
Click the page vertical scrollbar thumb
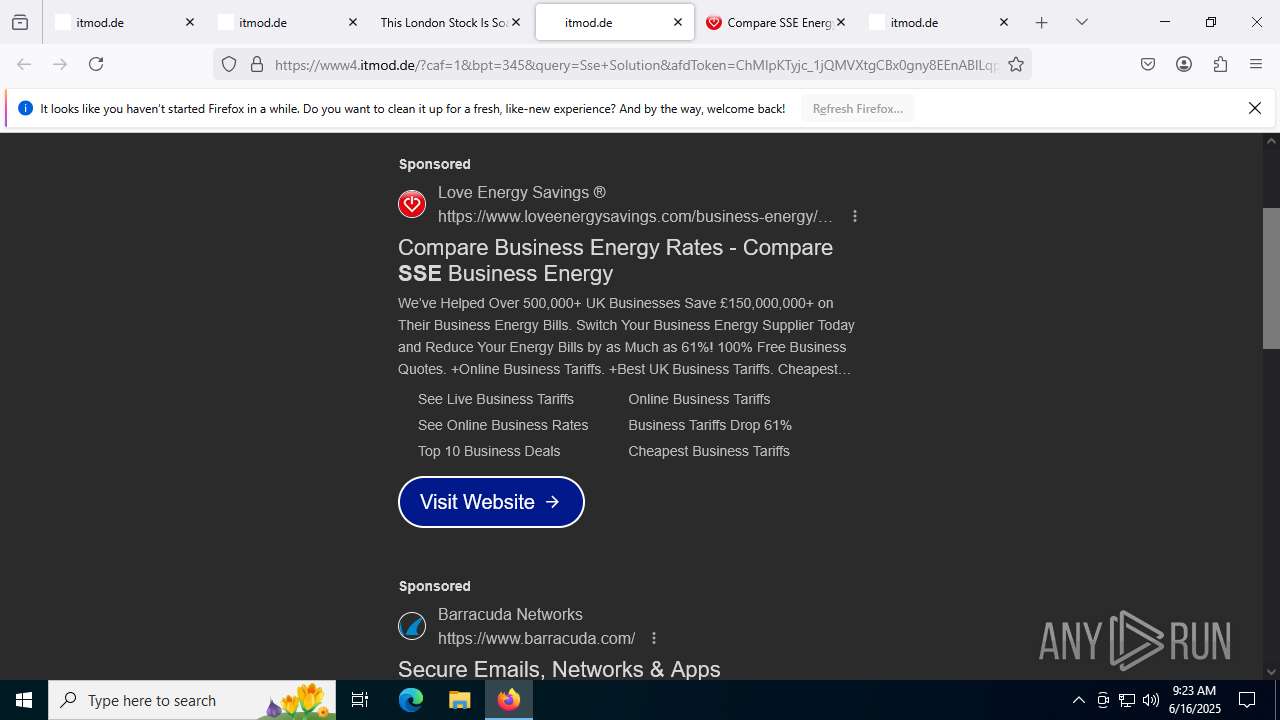pyautogui.click(x=1271, y=278)
